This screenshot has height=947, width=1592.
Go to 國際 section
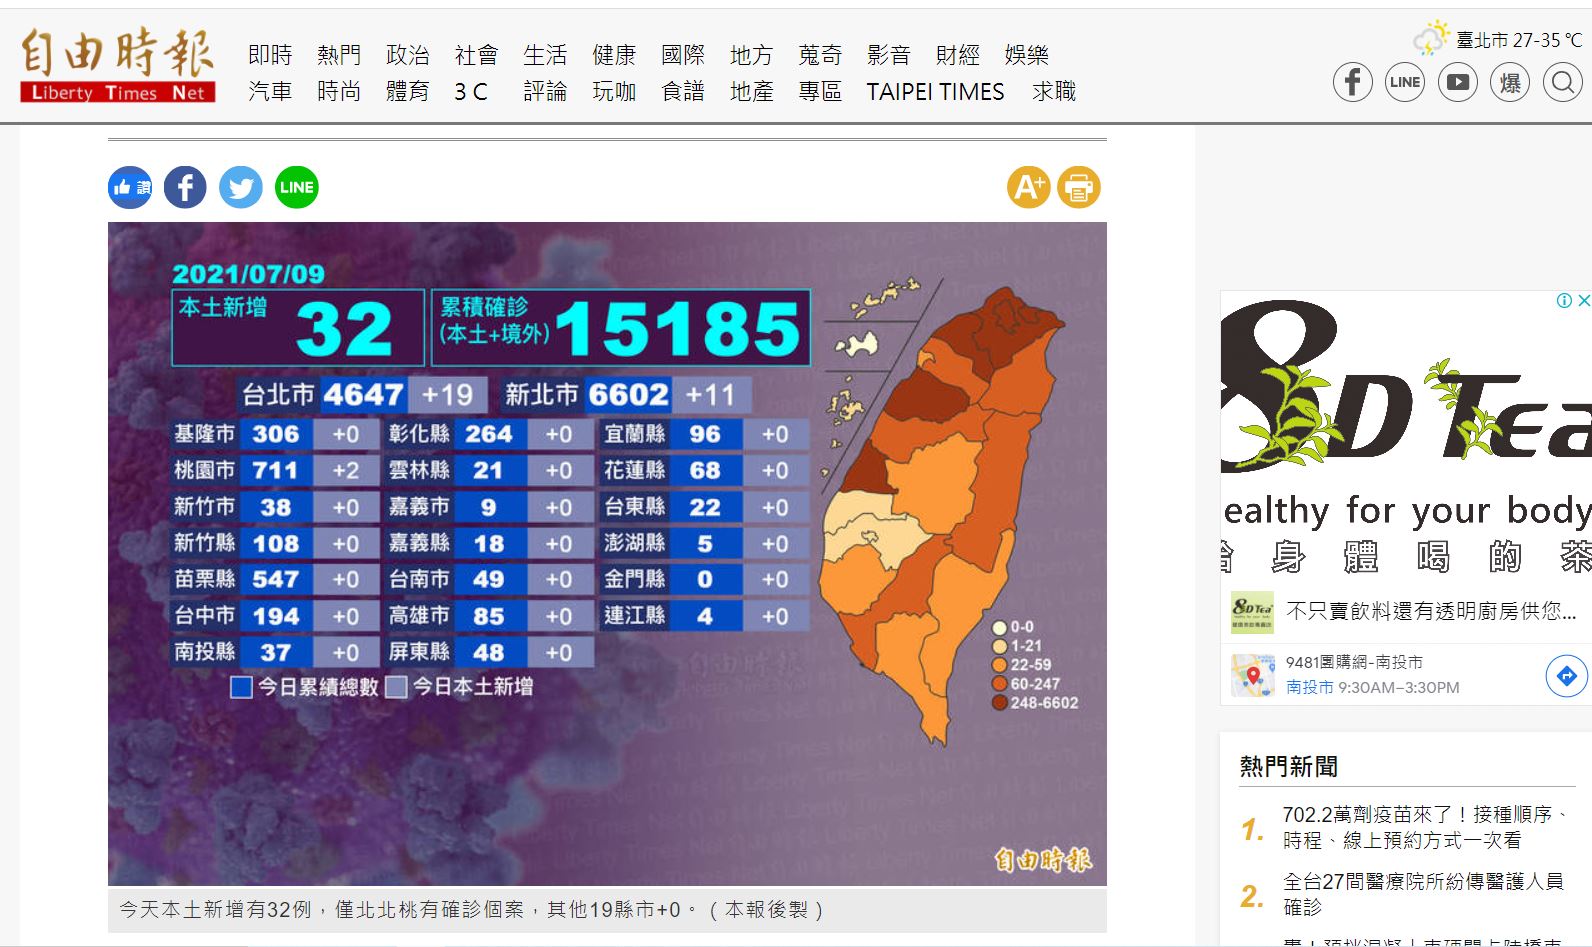click(x=683, y=55)
